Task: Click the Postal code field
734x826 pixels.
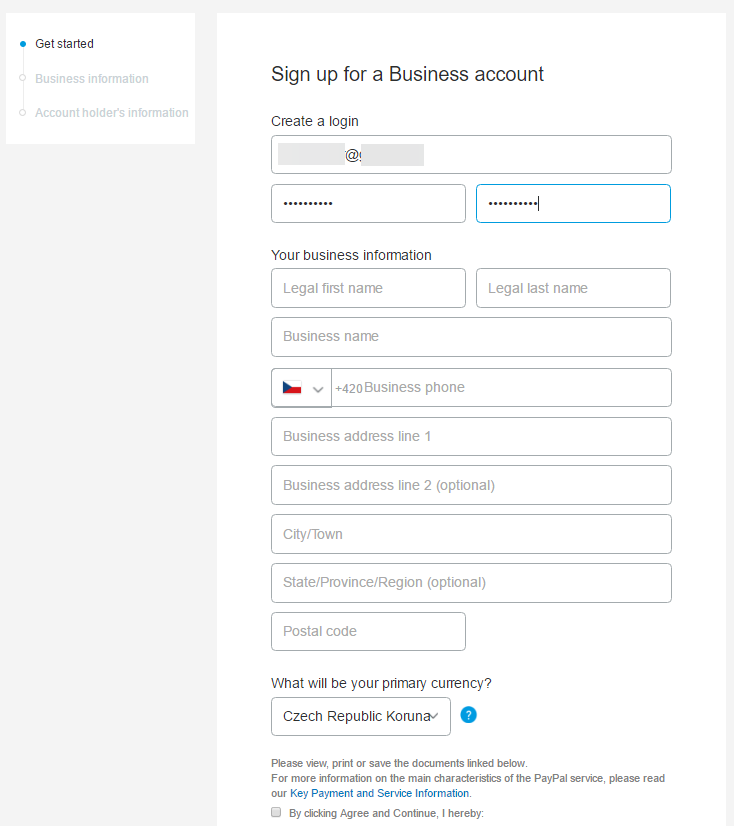Action: 368,632
